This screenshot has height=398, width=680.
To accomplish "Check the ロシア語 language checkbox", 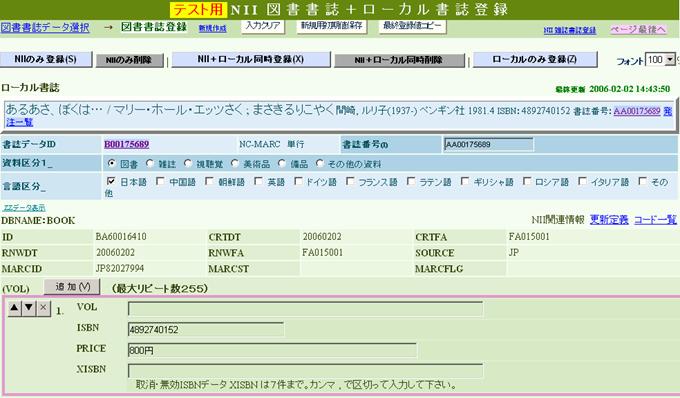I will (x=526, y=181).
